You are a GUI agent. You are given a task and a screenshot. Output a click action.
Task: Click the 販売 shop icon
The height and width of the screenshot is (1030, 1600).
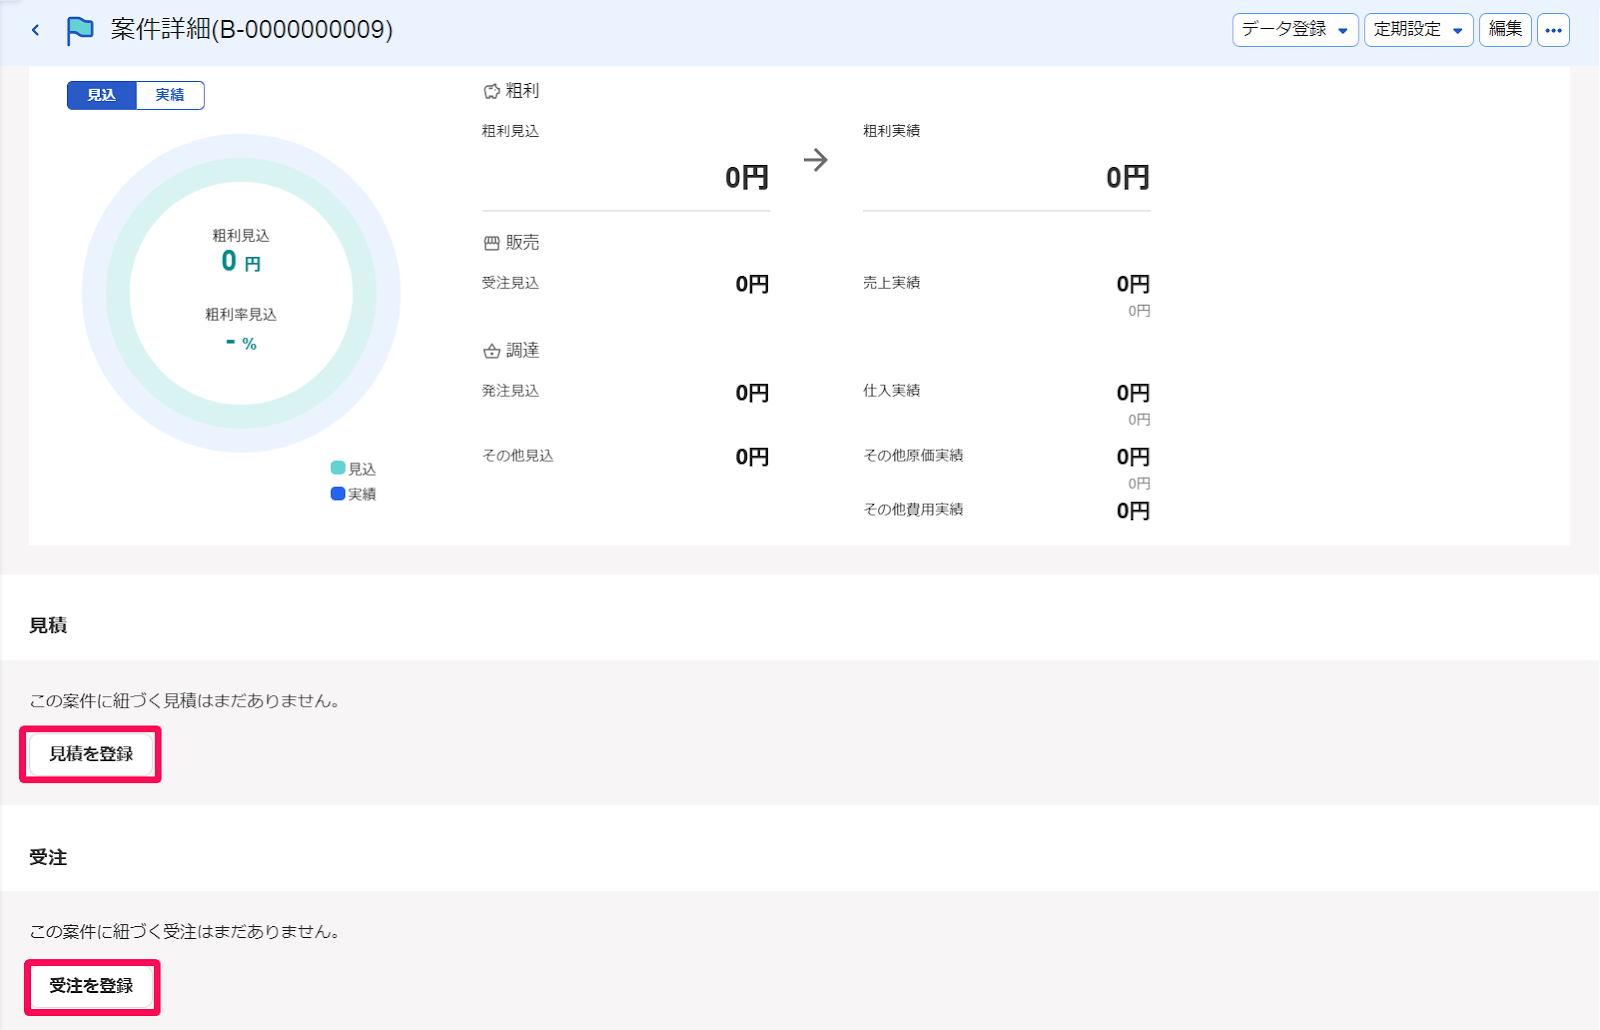tap(492, 243)
